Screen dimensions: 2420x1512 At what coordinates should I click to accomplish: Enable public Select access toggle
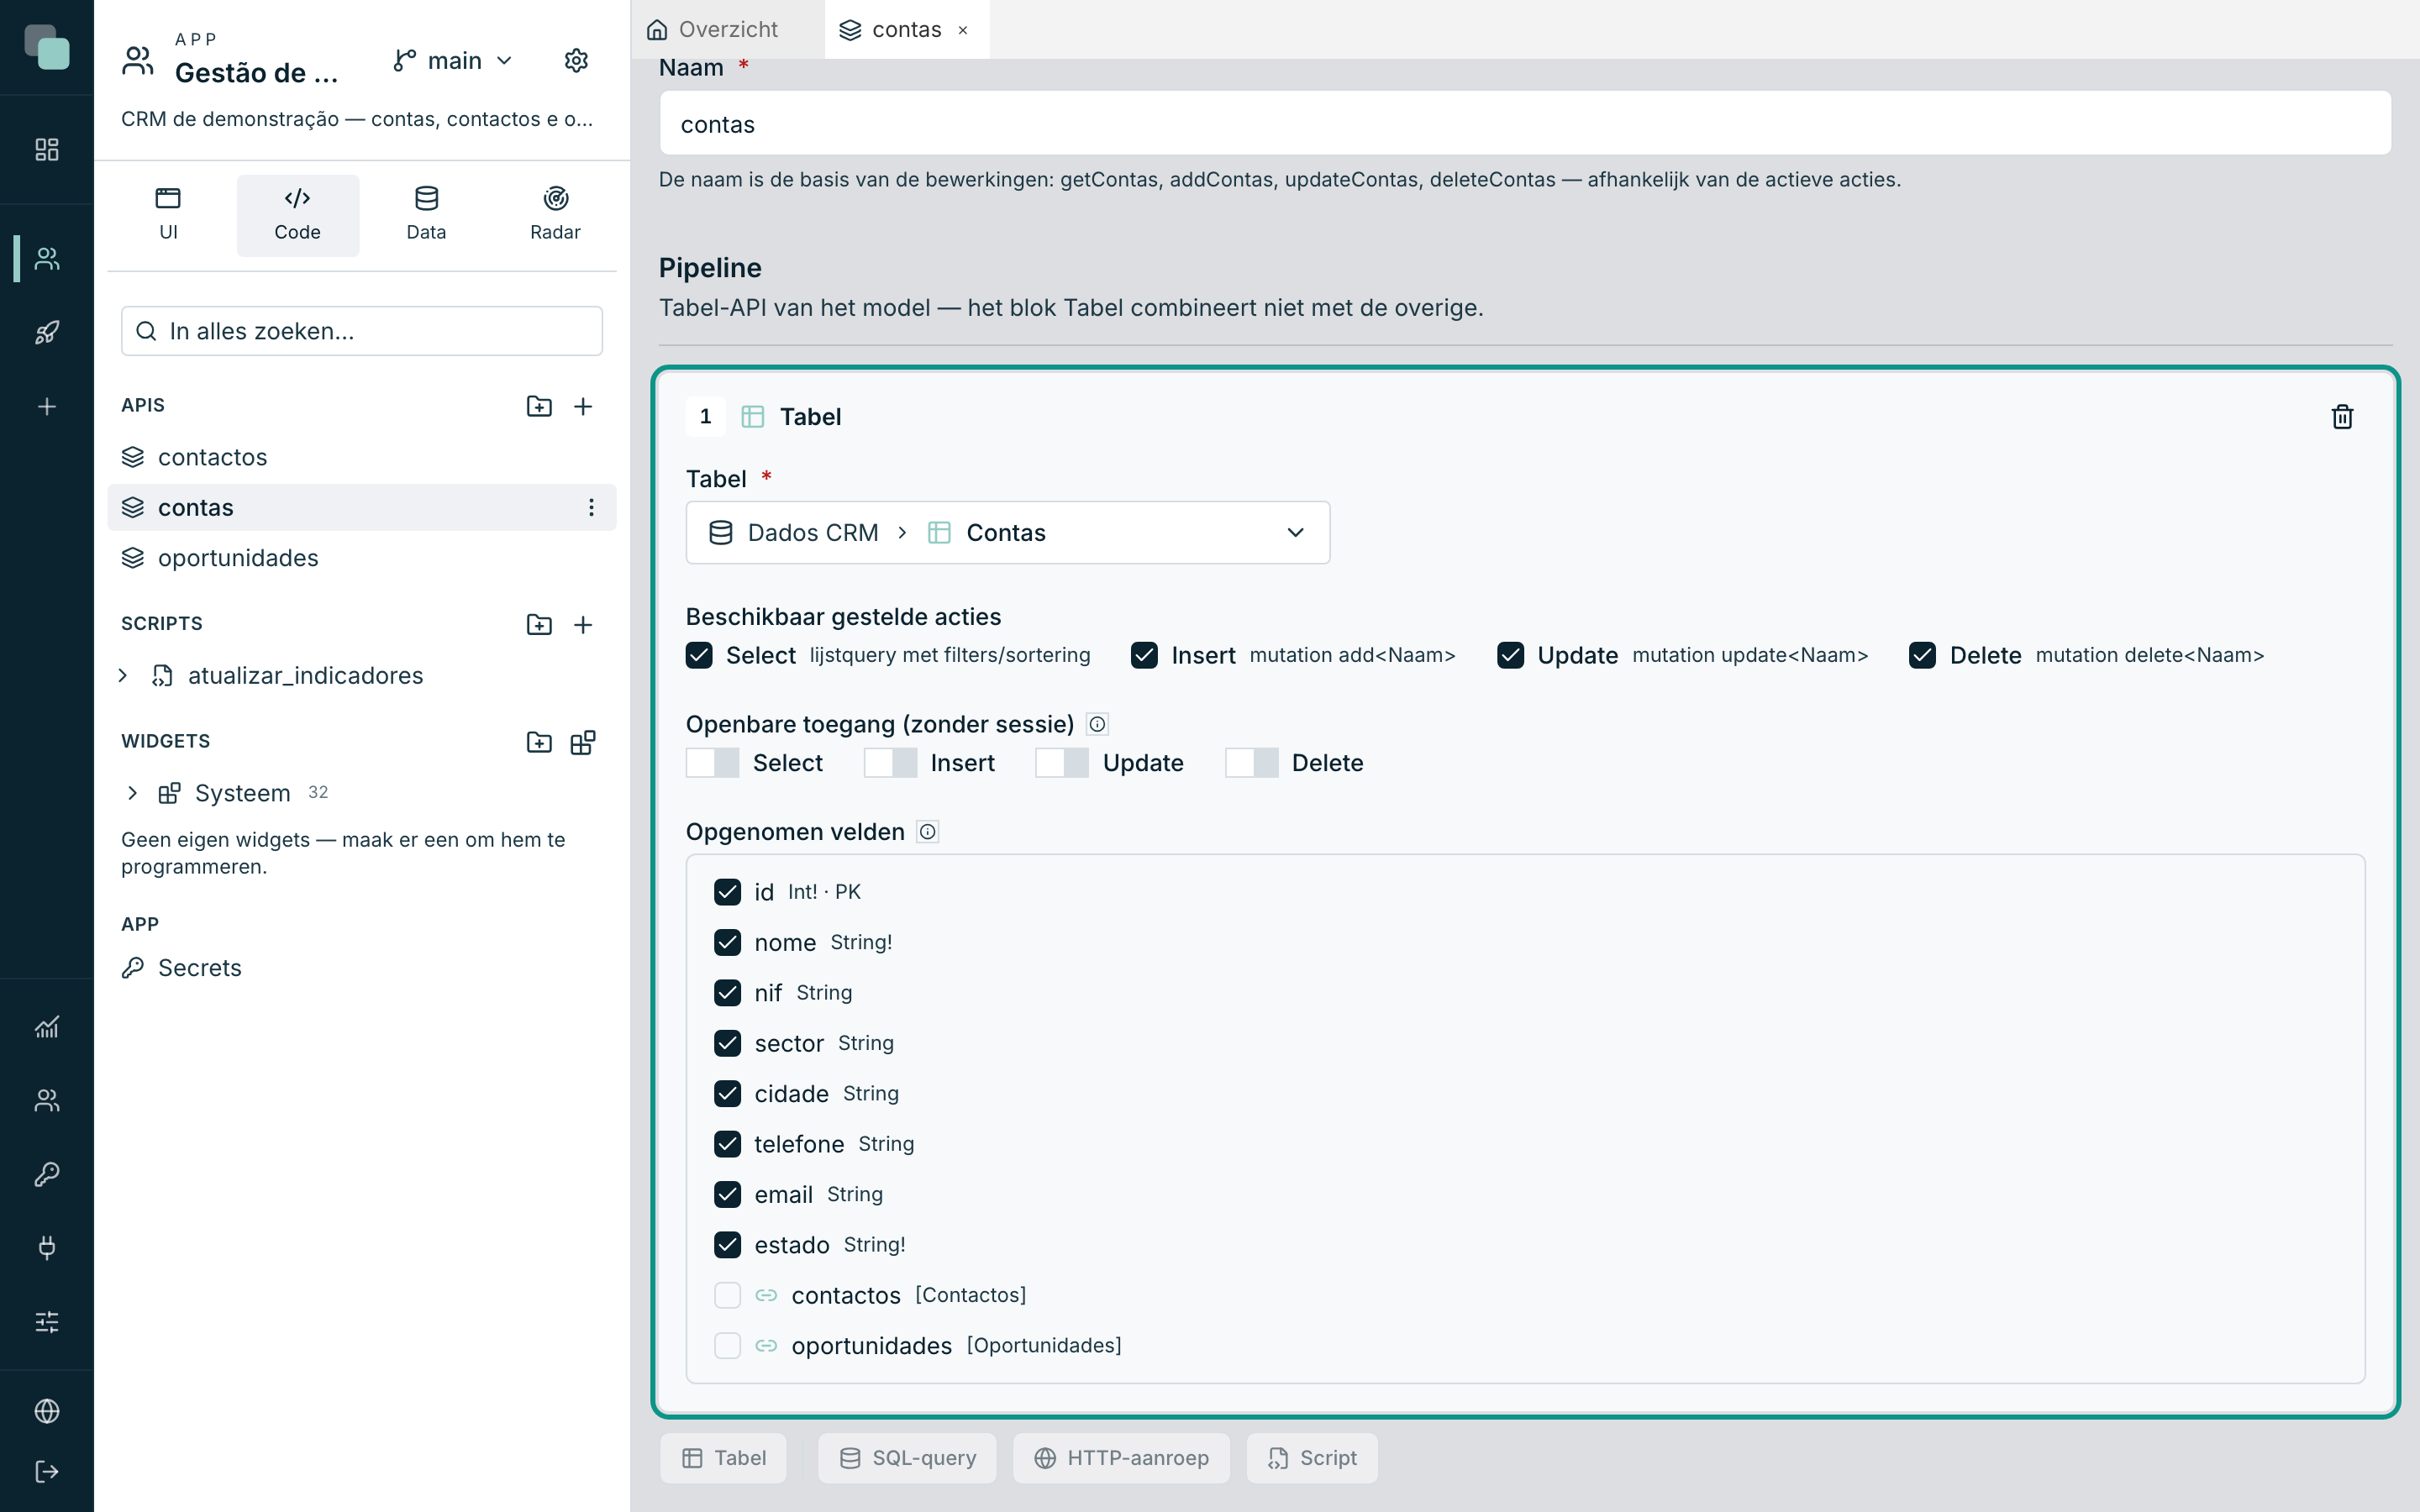(x=712, y=763)
